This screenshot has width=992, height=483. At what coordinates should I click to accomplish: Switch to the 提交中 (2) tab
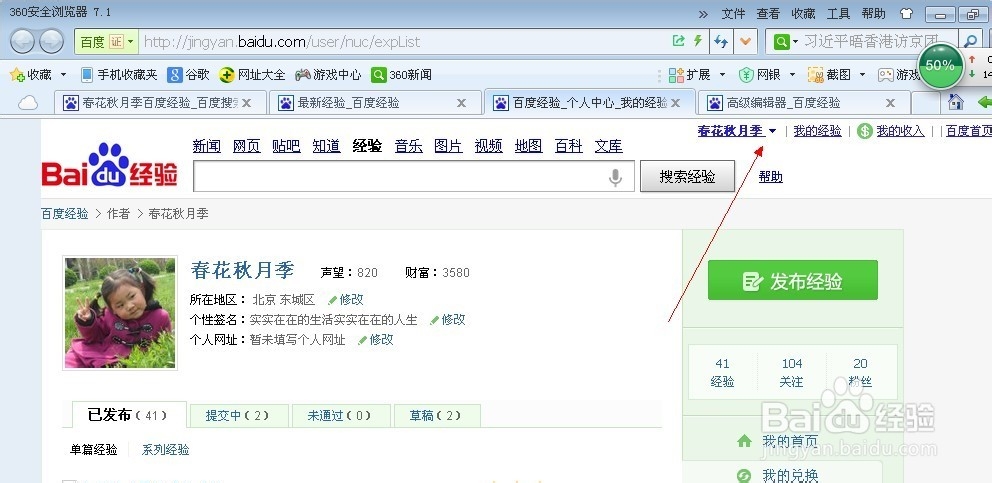click(x=239, y=416)
